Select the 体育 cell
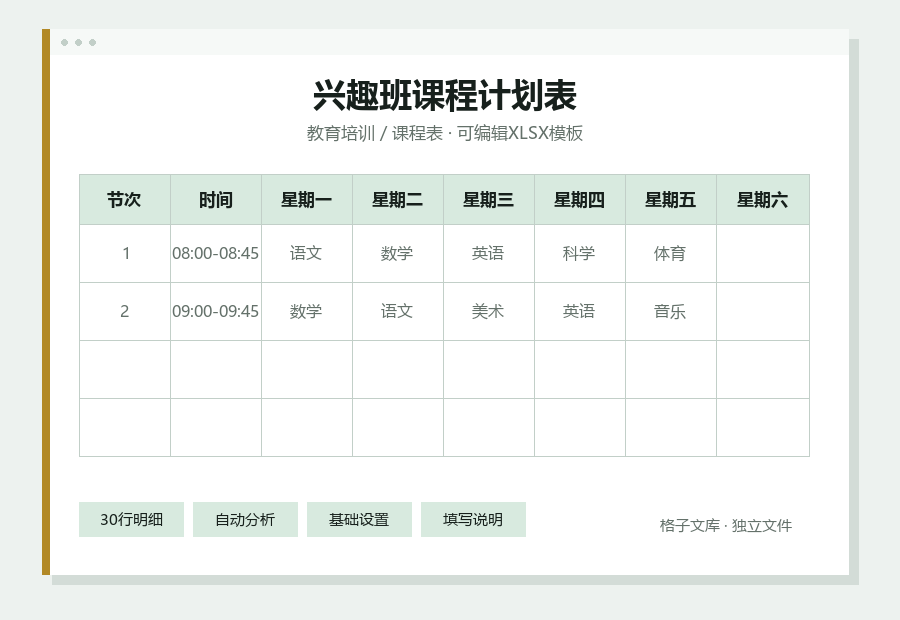 click(670, 253)
